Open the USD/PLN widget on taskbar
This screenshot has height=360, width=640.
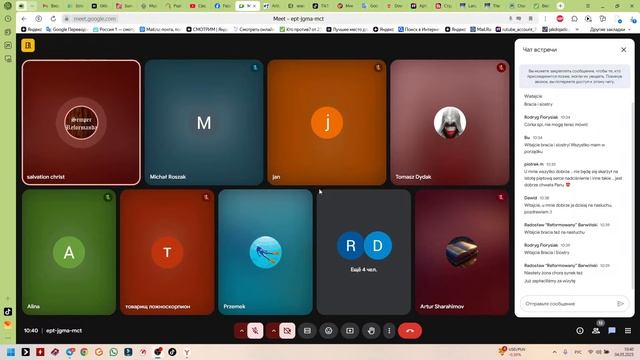[512, 351]
